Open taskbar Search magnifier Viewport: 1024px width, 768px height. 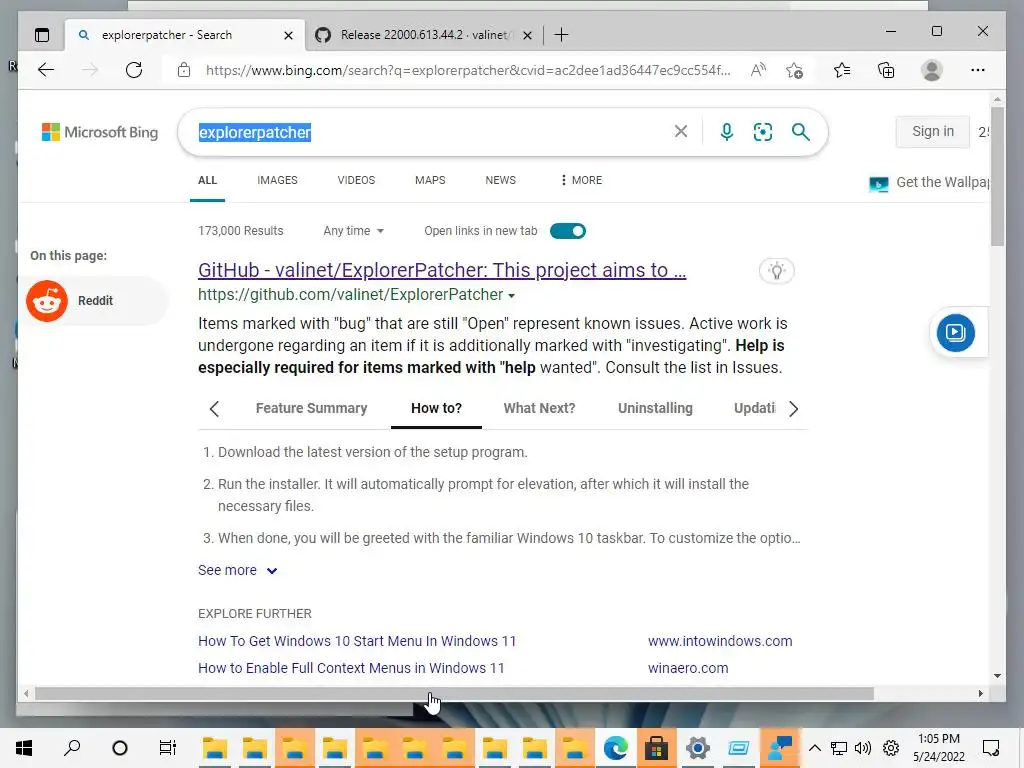[72, 748]
